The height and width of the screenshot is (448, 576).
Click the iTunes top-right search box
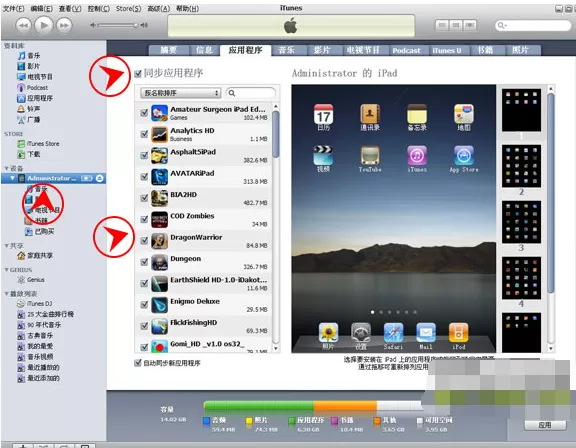(533, 25)
